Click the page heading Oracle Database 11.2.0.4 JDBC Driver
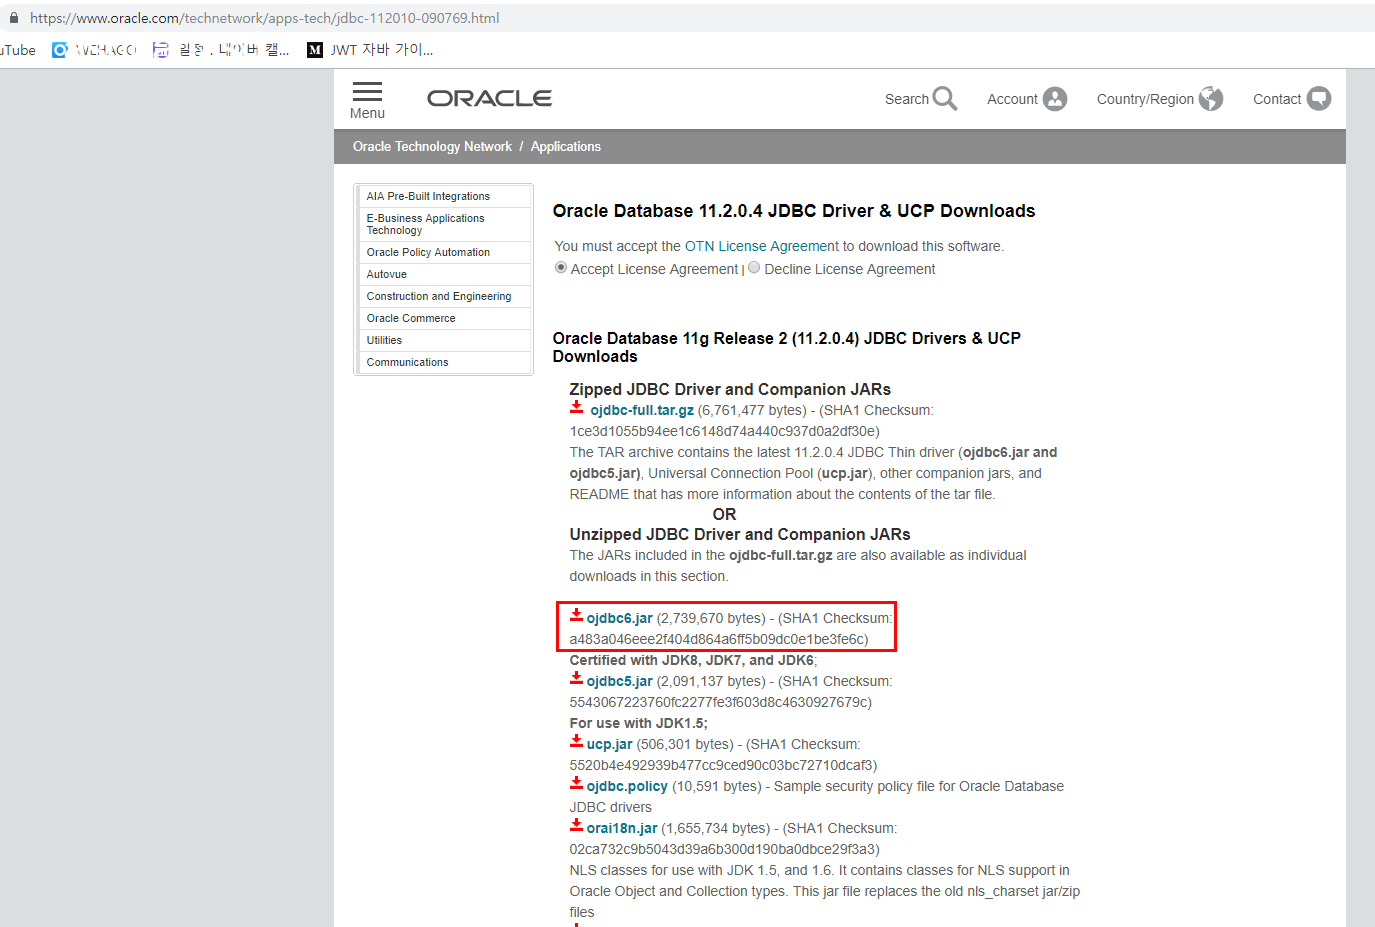 pyautogui.click(x=794, y=211)
